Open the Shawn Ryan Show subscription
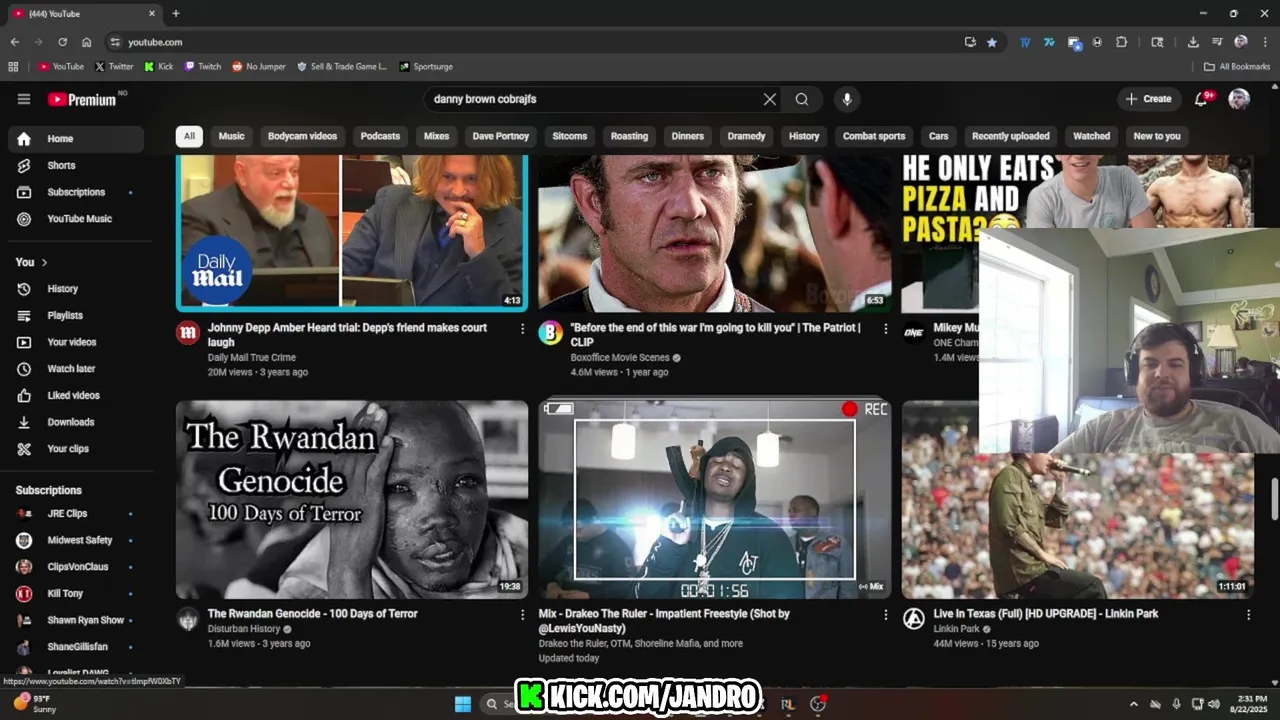This screenshot has width=1280, height=720. coord(76,620)
